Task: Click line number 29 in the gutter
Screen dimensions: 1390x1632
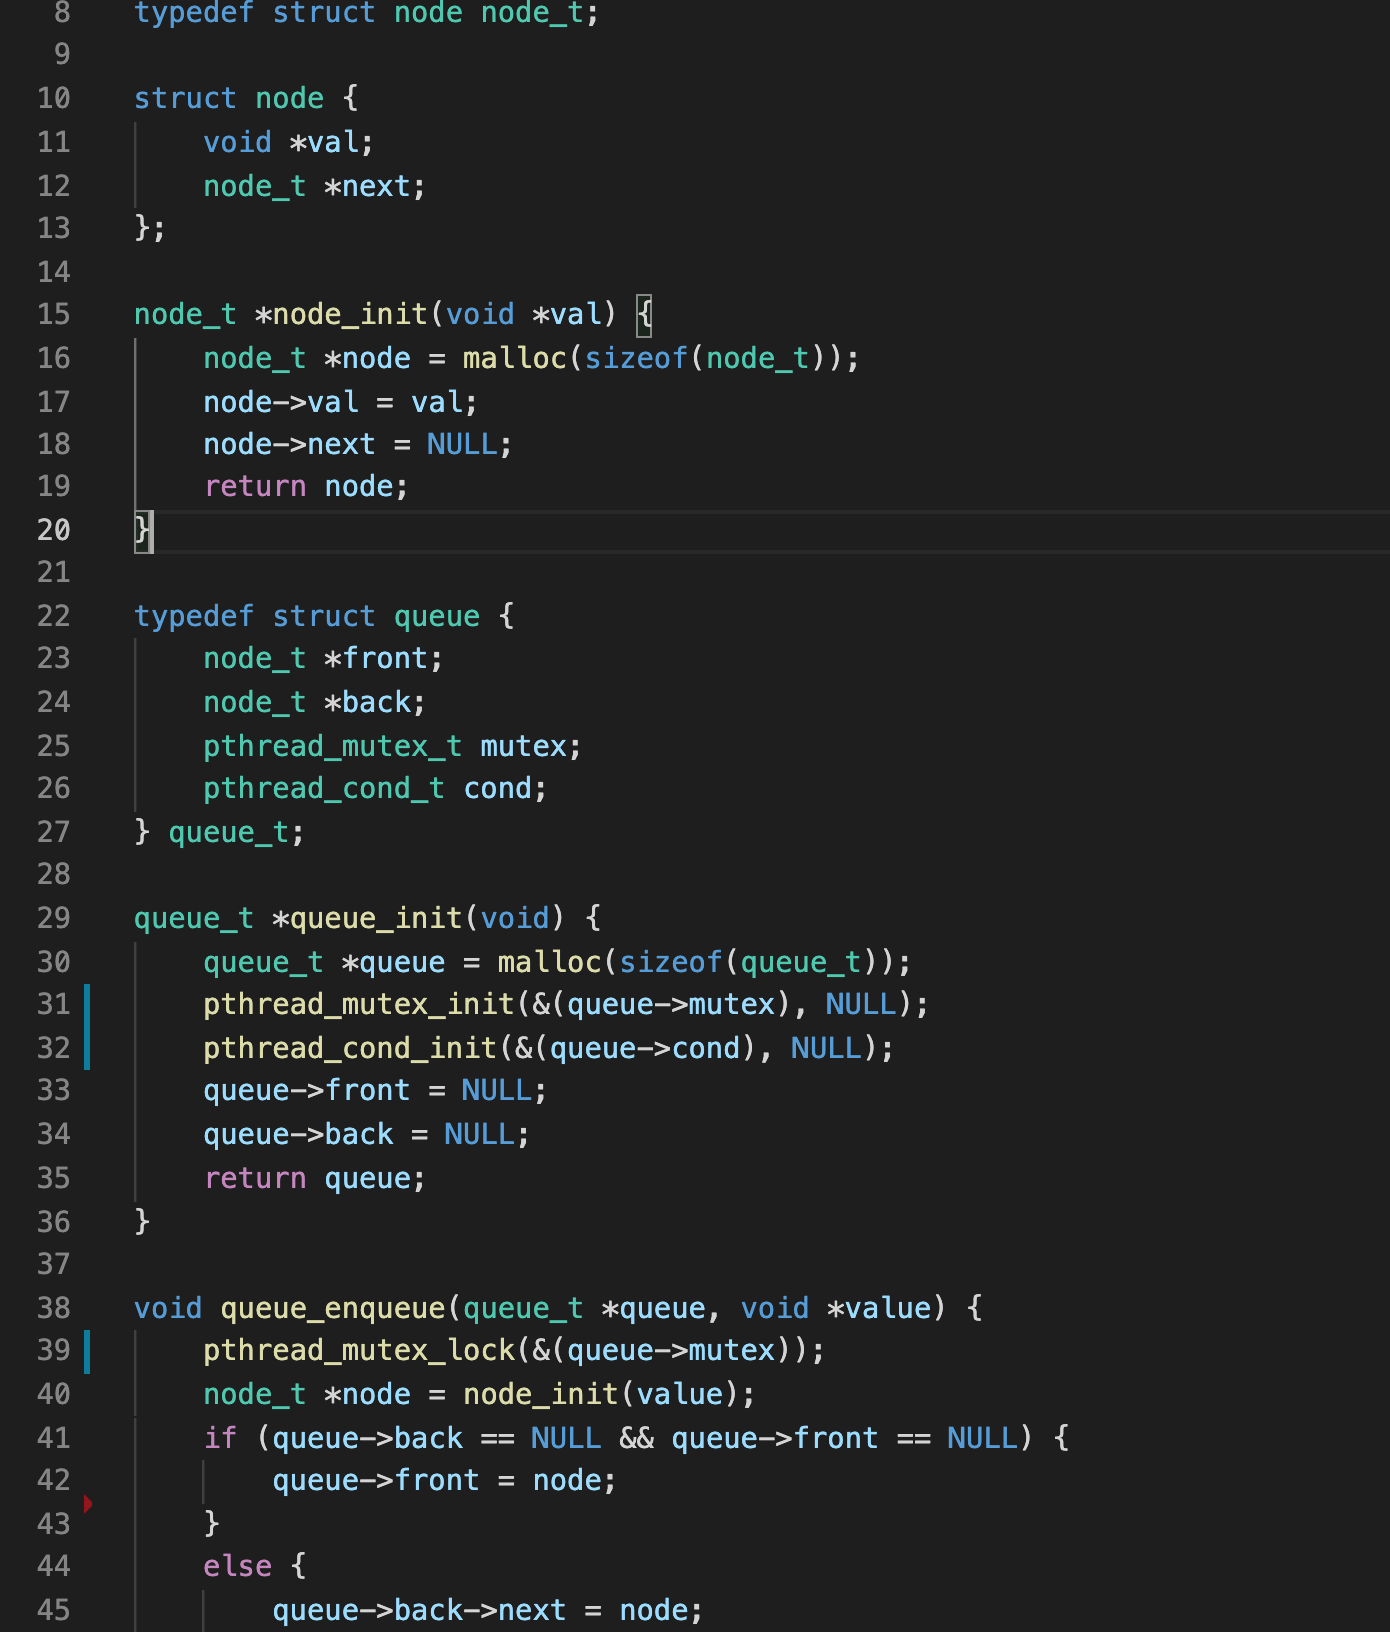Action: (54, 918)
